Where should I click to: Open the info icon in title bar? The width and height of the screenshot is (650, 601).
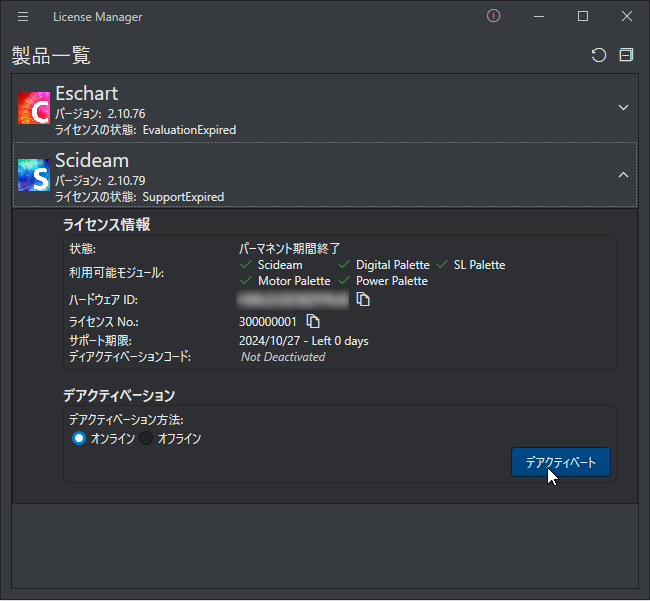(493, 16)
